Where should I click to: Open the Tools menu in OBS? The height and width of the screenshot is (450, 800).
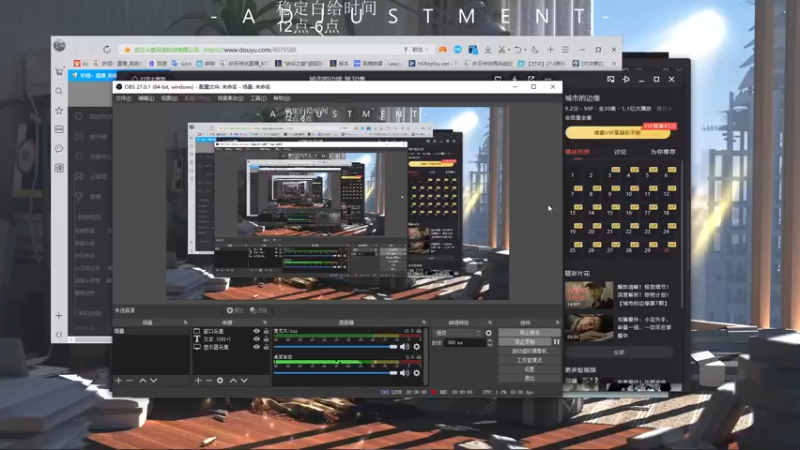tap(258, 98)
